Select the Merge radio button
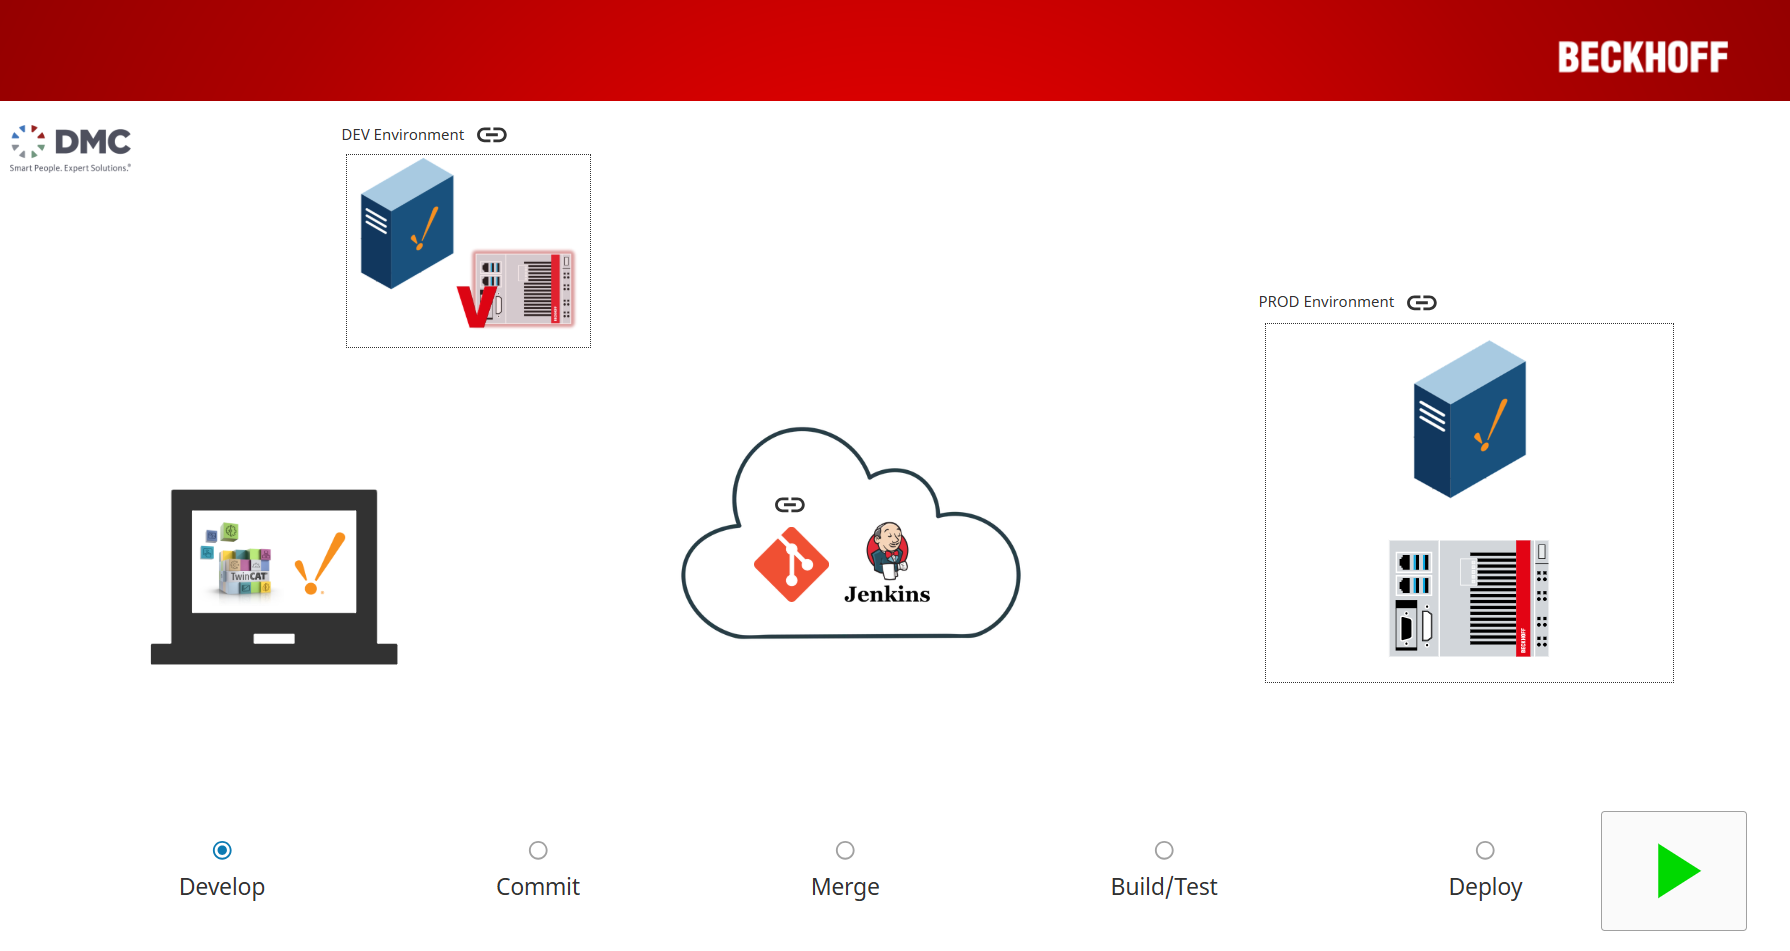This screenshot has width=1790, height=951. 845,850
